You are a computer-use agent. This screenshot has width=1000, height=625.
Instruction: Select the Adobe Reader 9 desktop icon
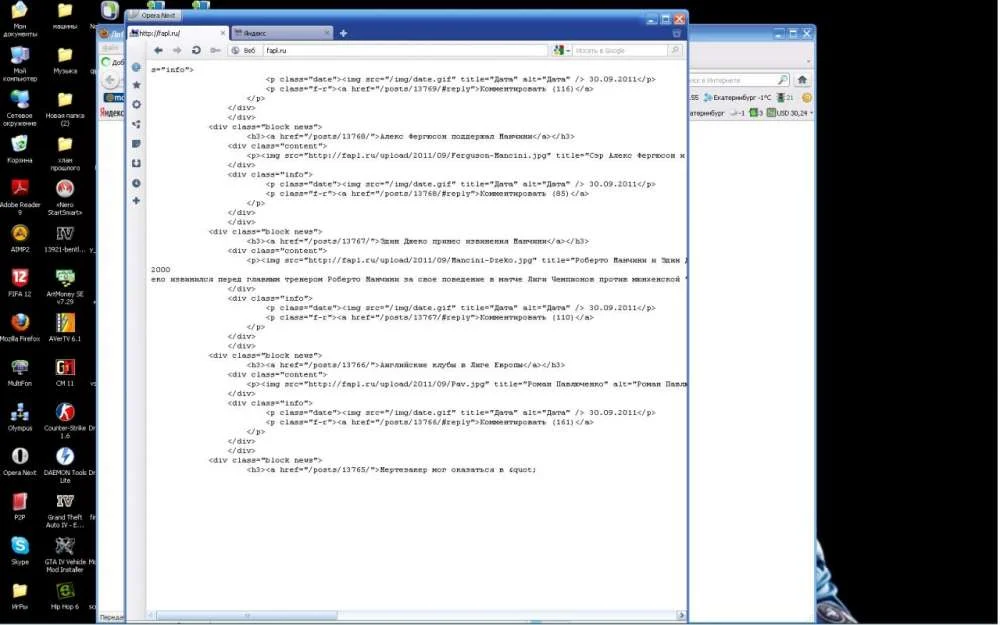tap(20, 197)
